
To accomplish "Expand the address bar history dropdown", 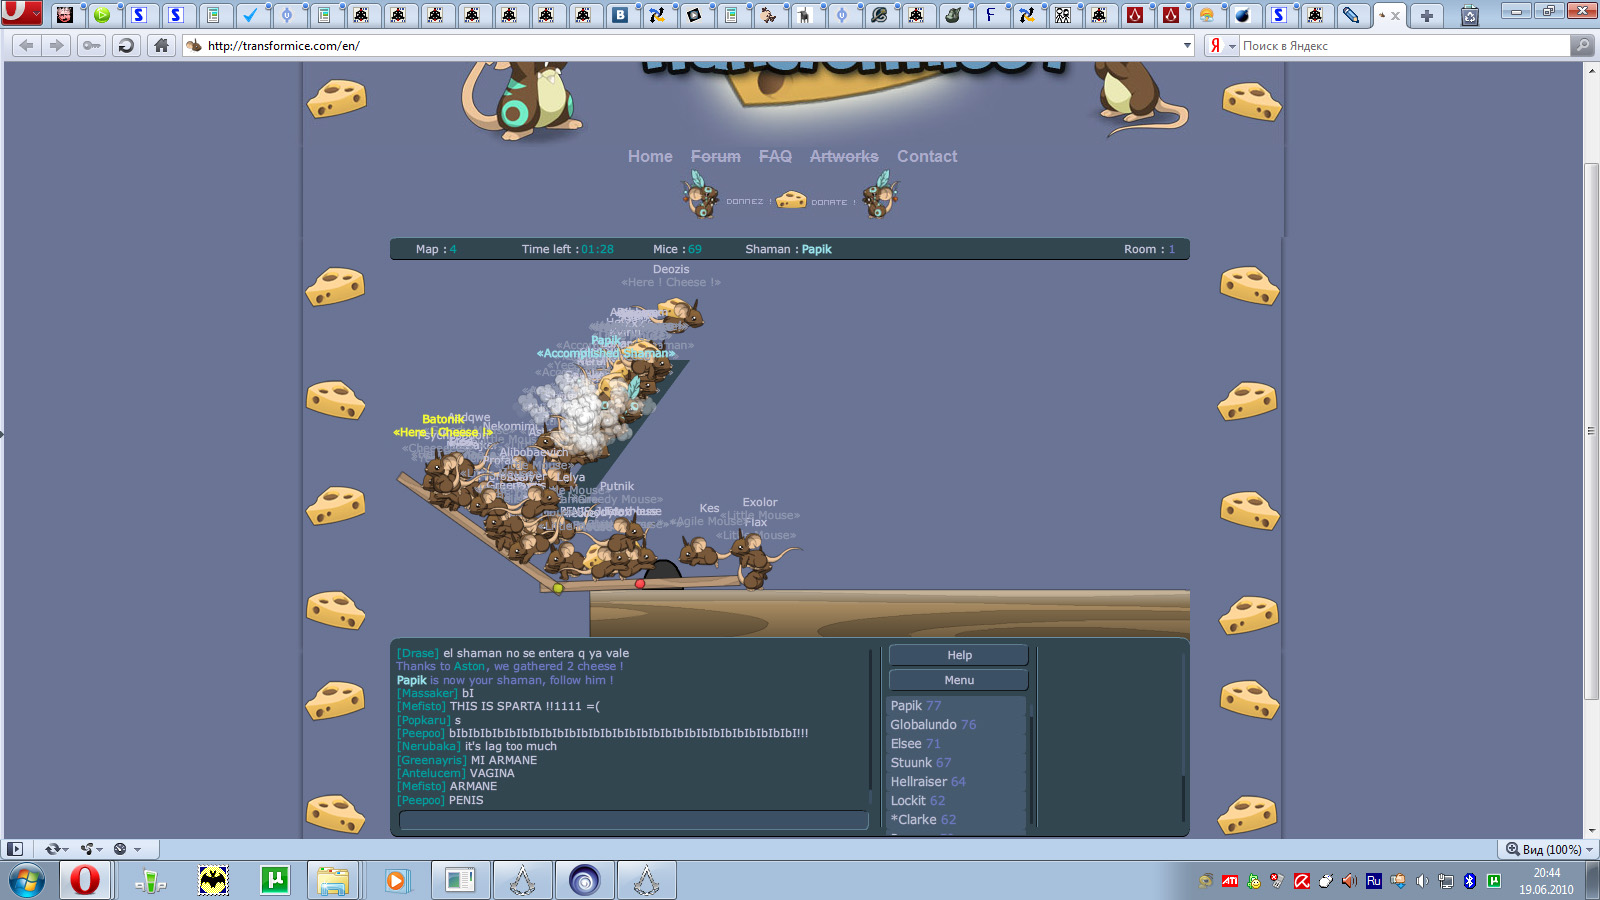I will (x=1187, y=46).
